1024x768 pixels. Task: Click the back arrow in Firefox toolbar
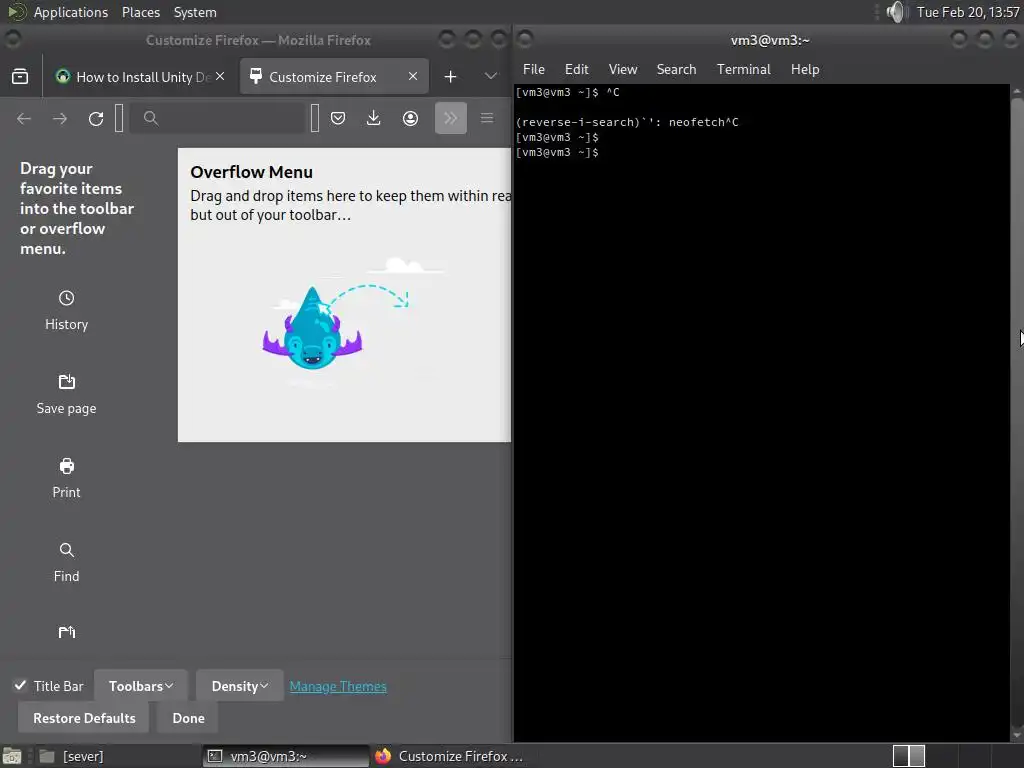(x=24, y=118)
